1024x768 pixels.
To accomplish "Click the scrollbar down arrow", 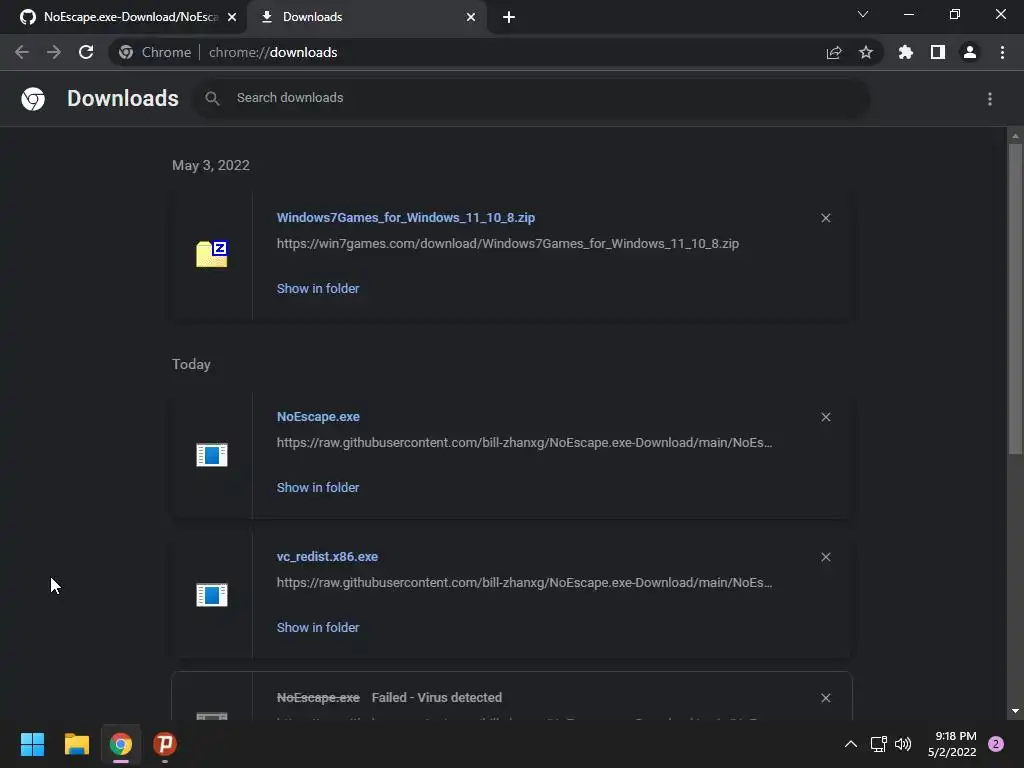I will pos(1015,711).
